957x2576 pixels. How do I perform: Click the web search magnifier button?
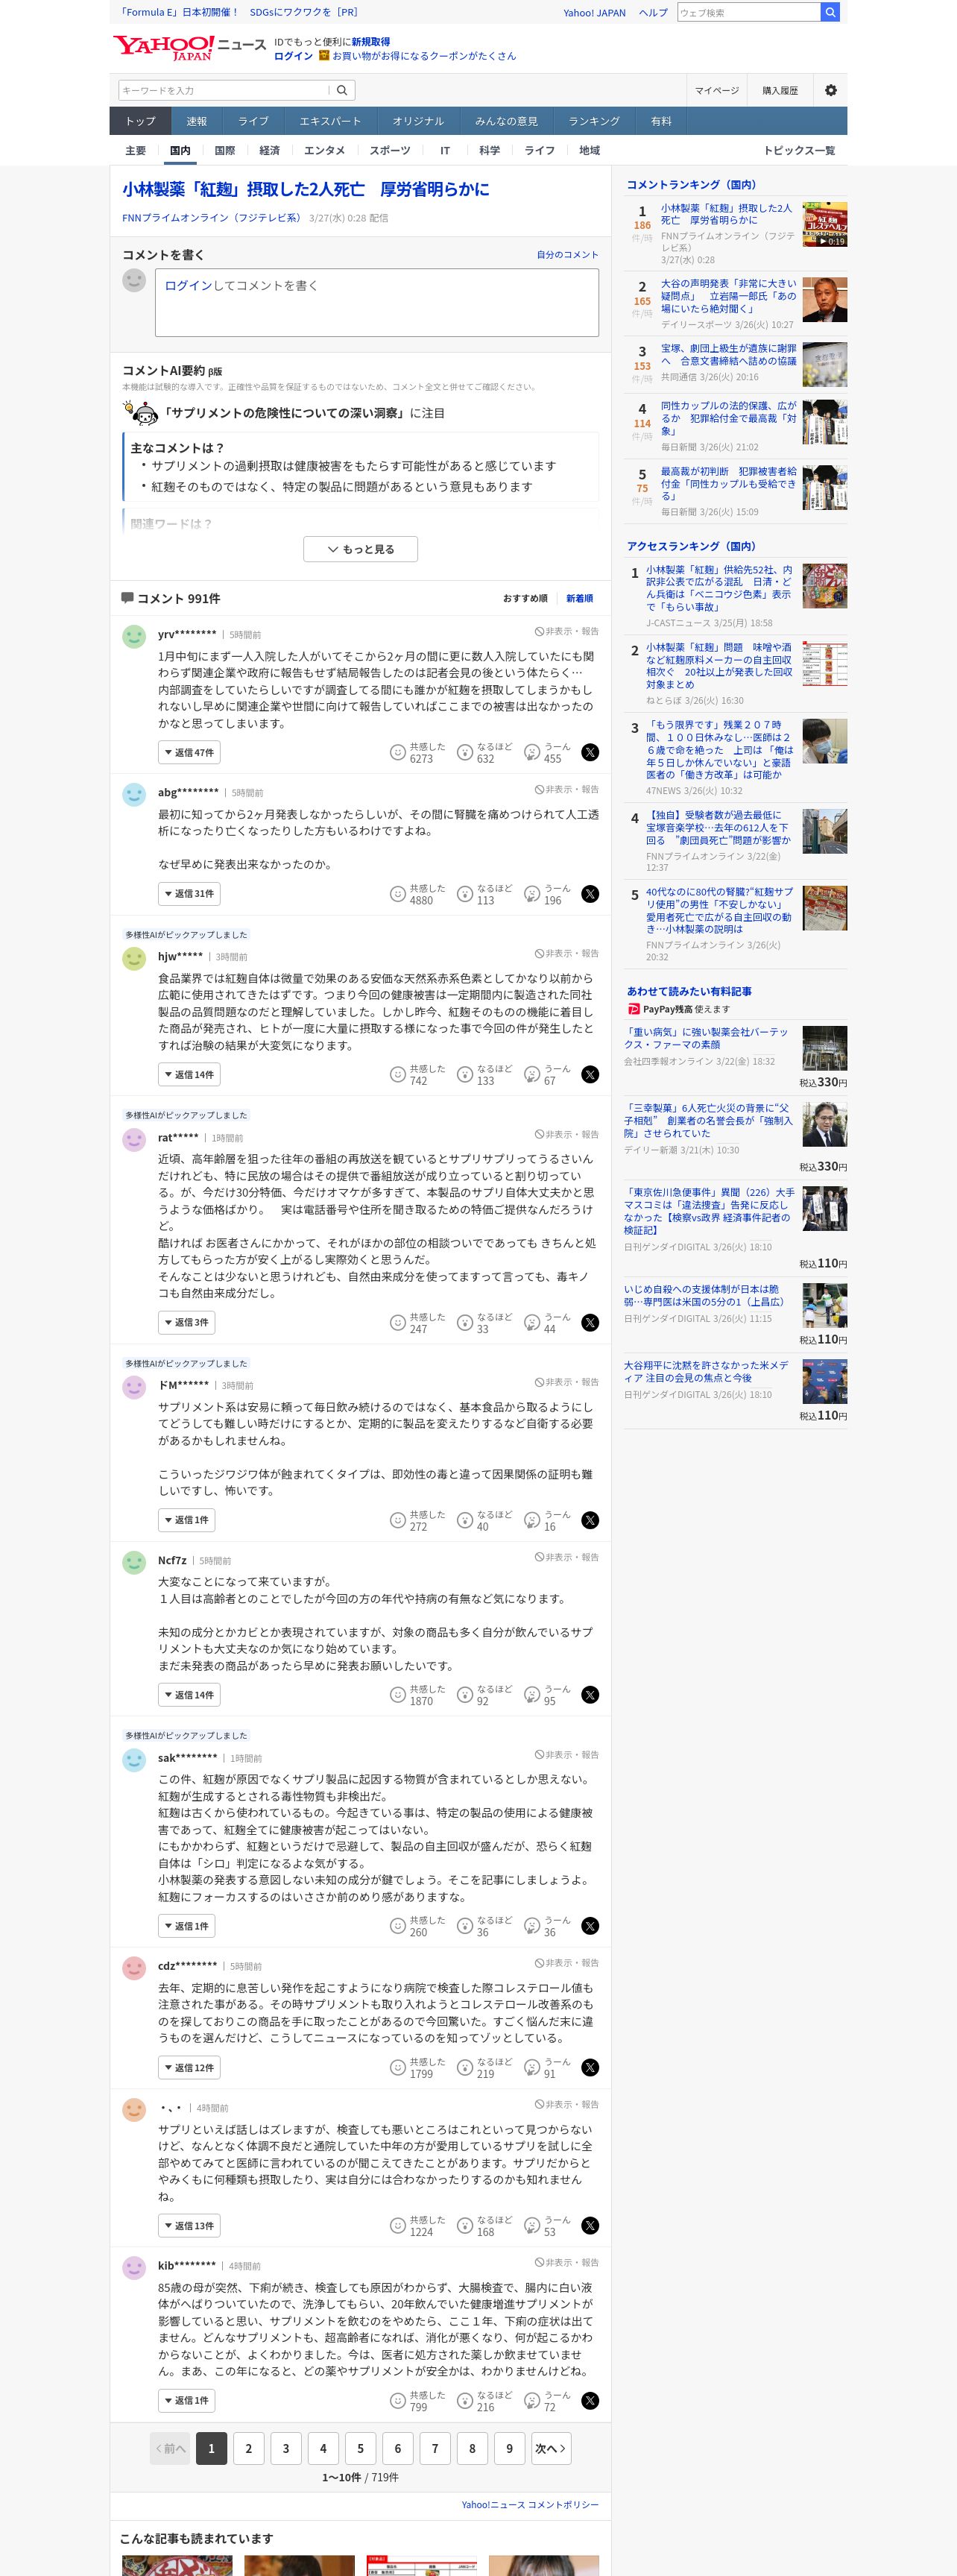pyautogui.click(x=829, y=12)
